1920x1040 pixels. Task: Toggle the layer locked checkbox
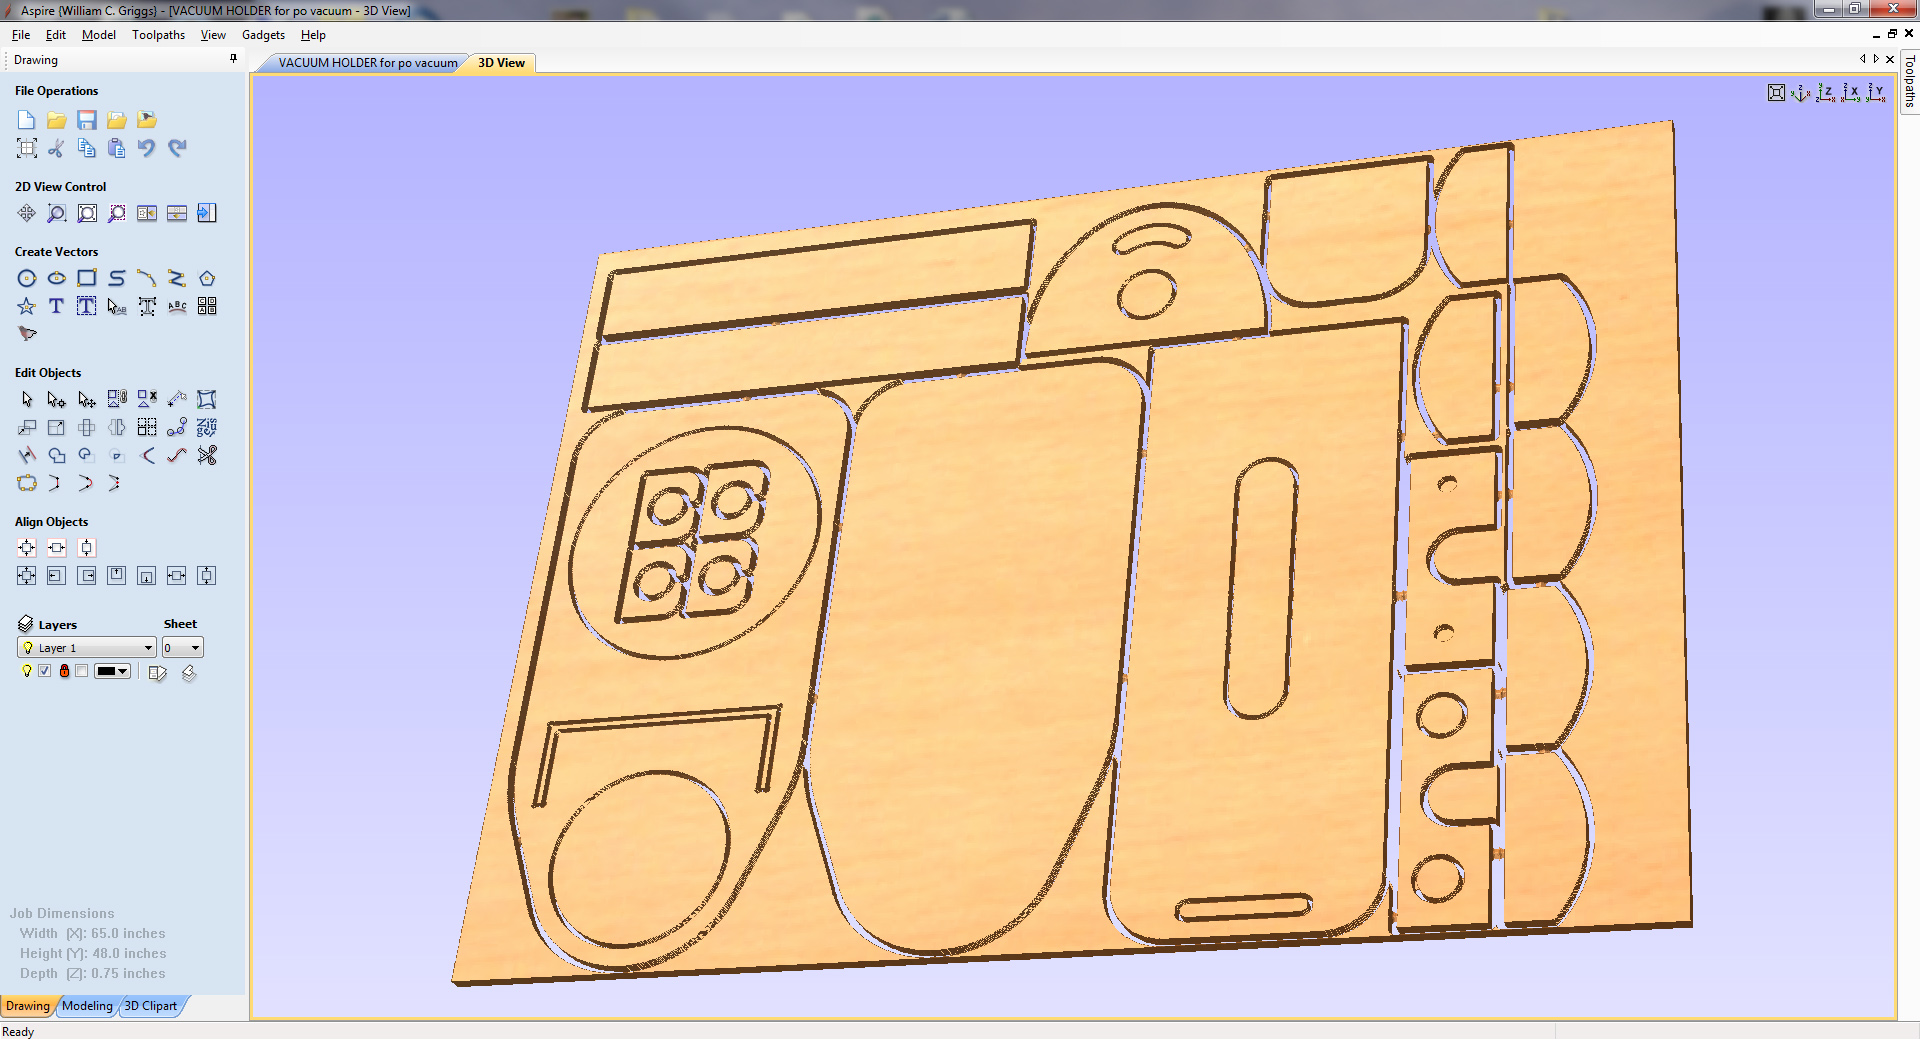click(x=82, y=671)
